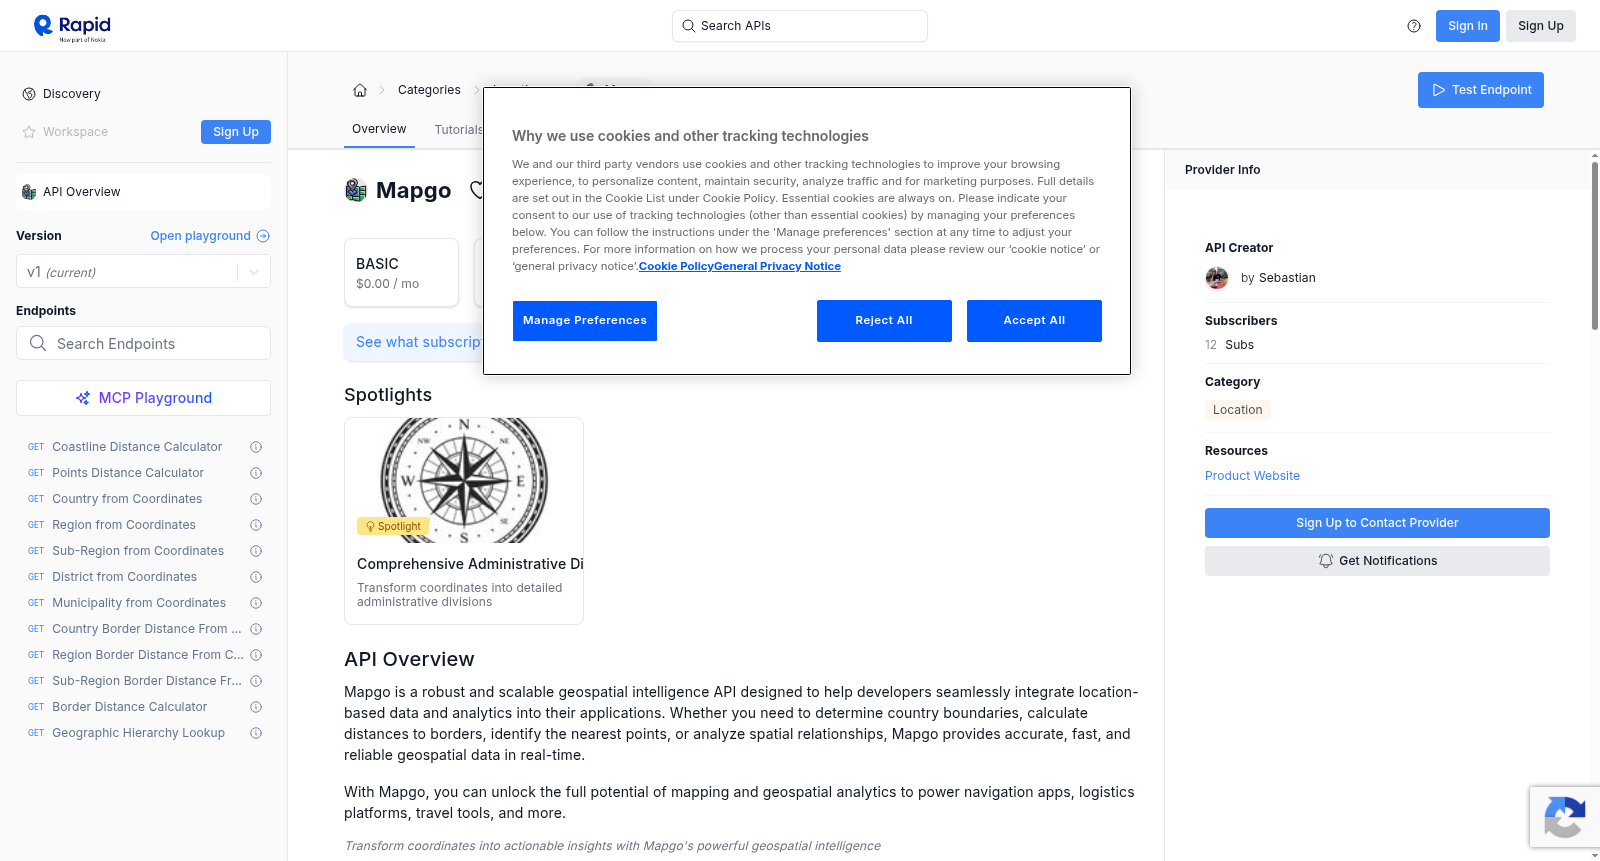Open the MCP Playground
Image resolution: width=1600 pixels, height=861 pixels.
click(143, 398)
